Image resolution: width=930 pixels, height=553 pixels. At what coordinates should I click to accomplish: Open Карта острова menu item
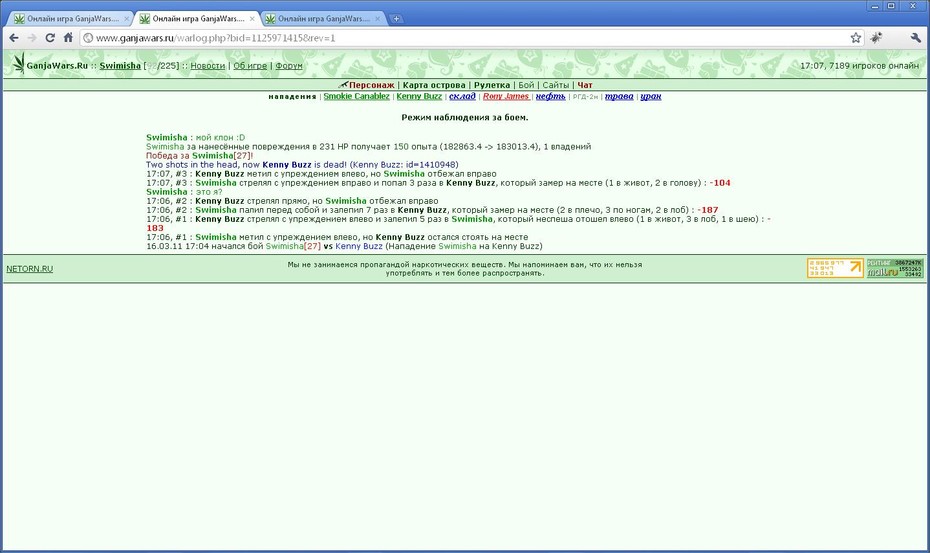tap(434, 85)
